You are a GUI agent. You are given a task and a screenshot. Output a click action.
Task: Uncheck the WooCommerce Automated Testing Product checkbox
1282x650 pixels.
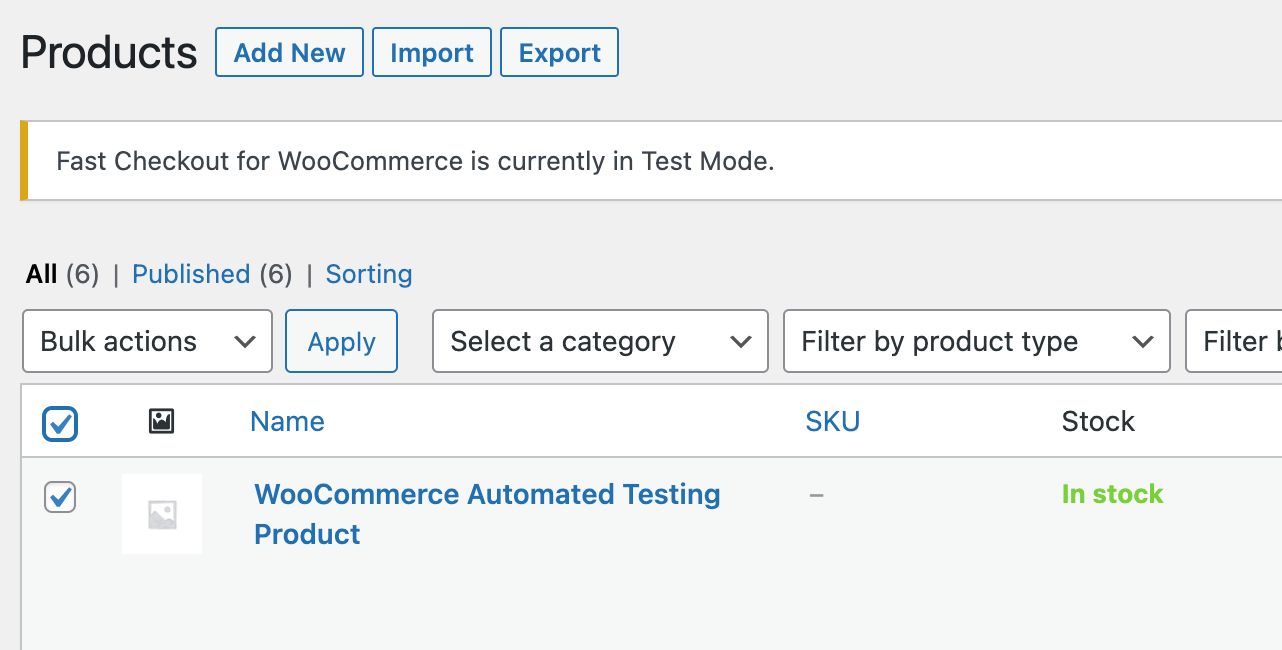tap(60, 496)
